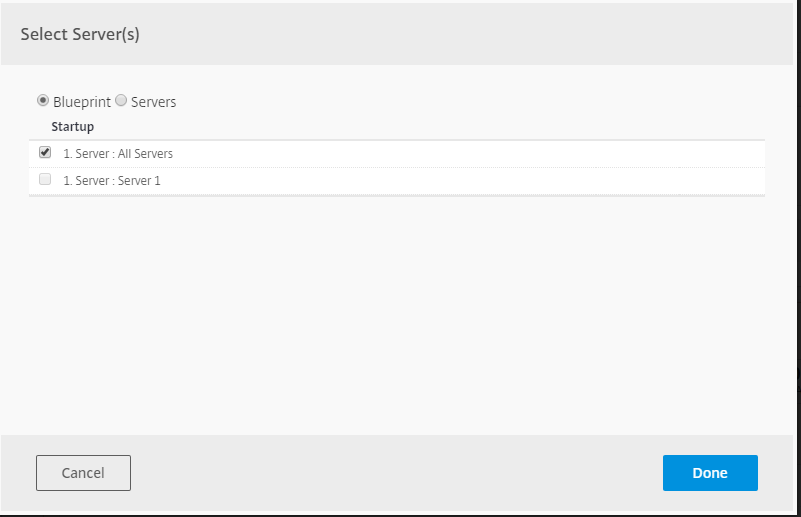Click the Servers option label

pyautogui.click(x=153, y=102)
